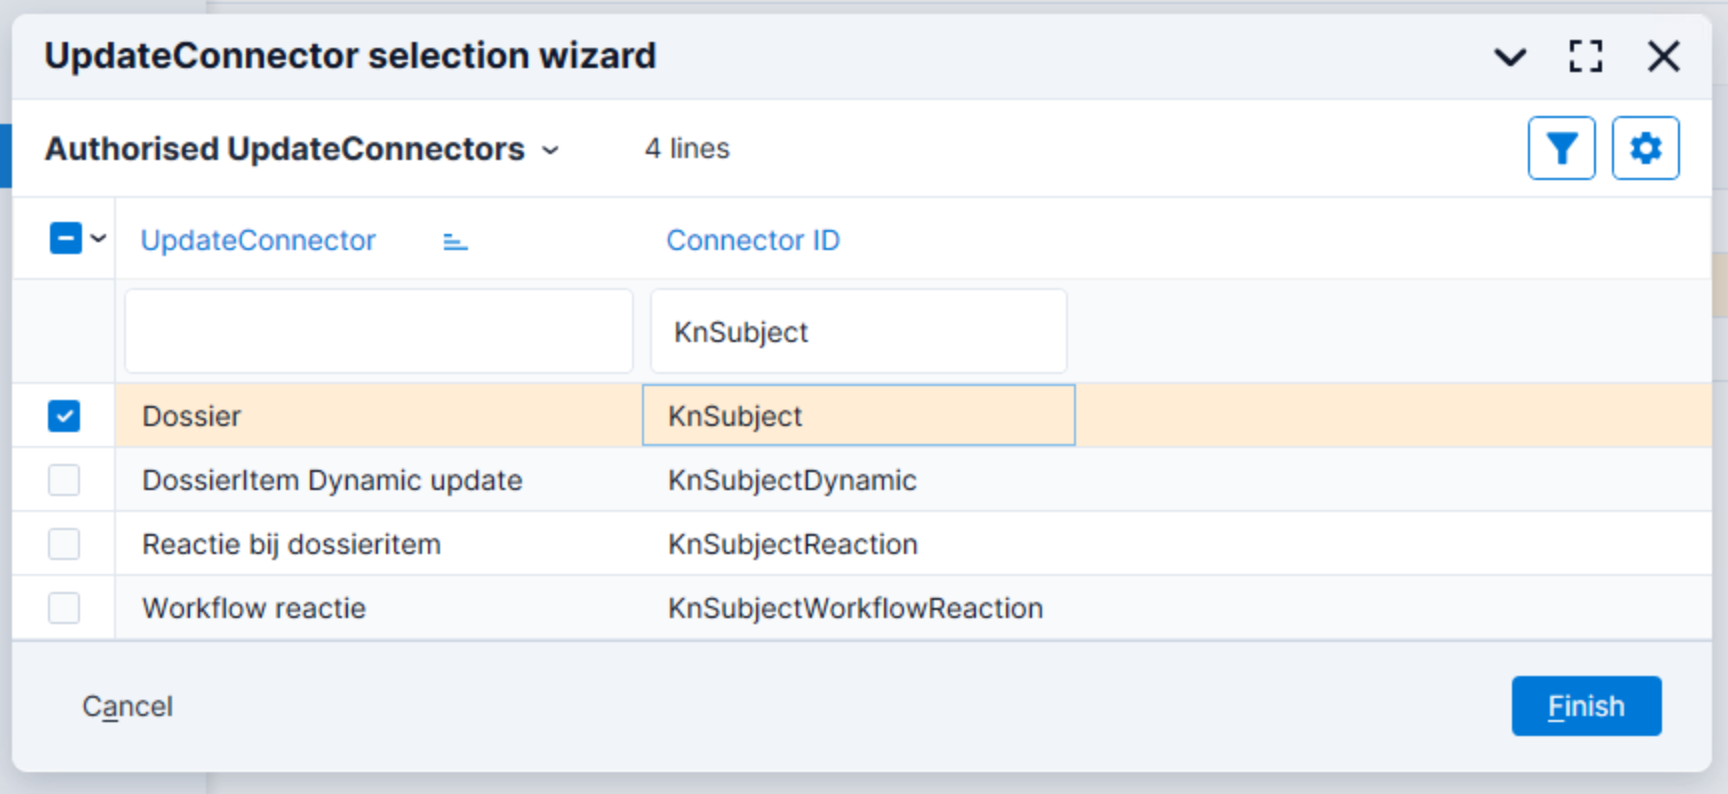Toggle the select-all header checkbox
Image resolution: width=1728 pixels, height=794 pixels.
(65, 239)
